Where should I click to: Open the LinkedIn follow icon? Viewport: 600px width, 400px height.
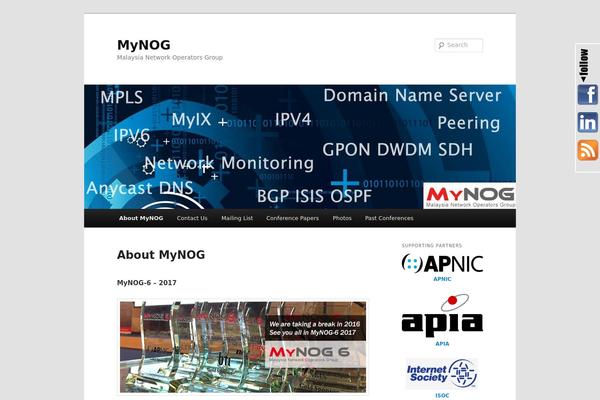[x=588, y=122]
